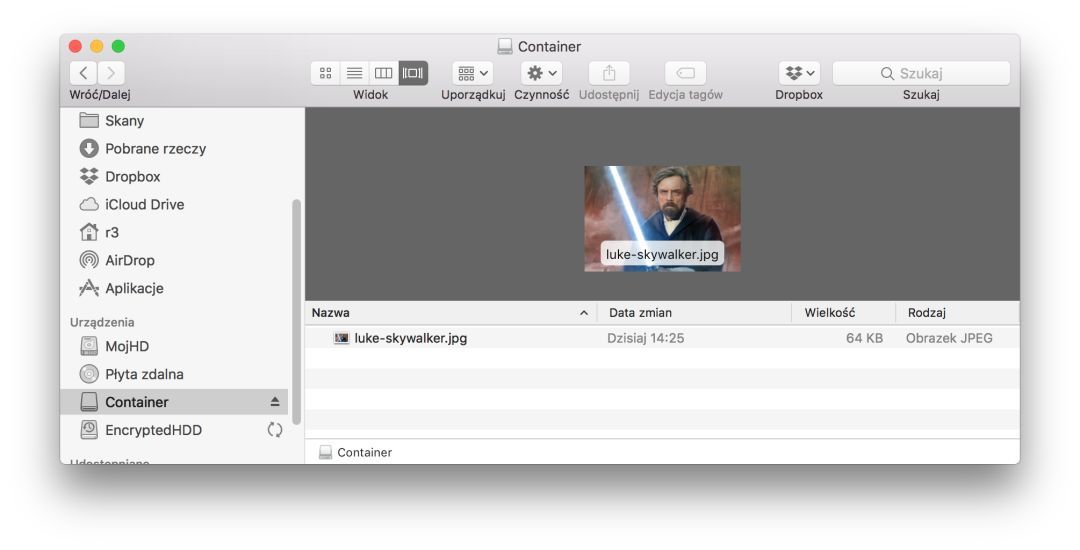
Task: Click the Szukaj search field
Action: 921,73
